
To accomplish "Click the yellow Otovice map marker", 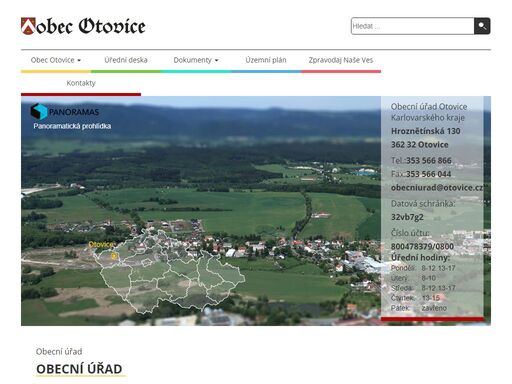I will point(114,256).
